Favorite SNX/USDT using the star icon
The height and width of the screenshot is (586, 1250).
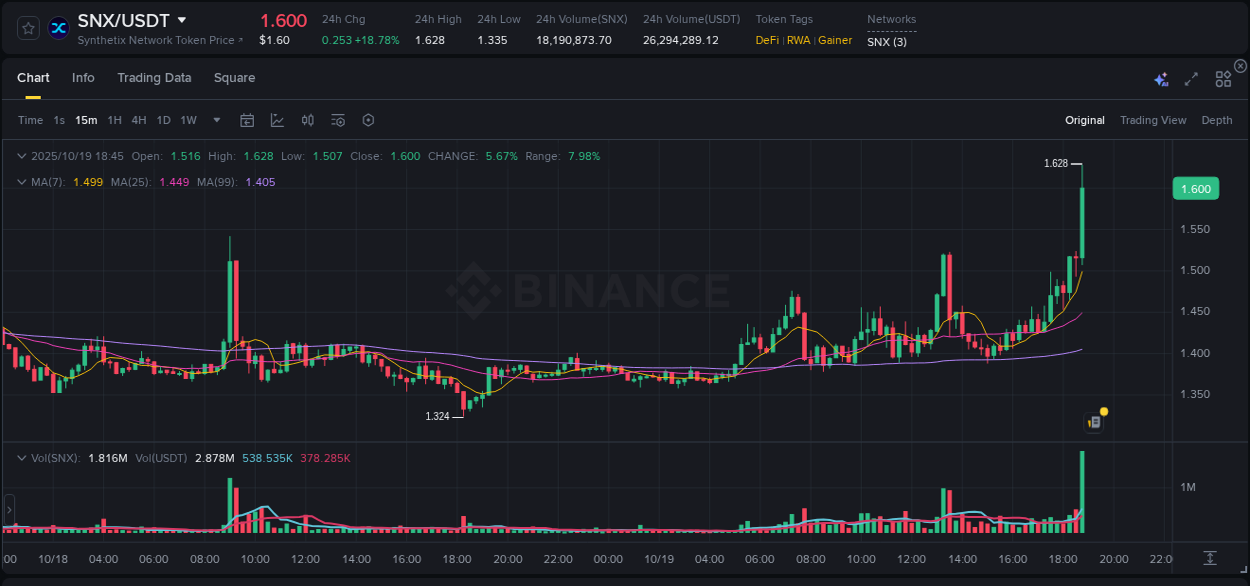click(x=27, y=27)
